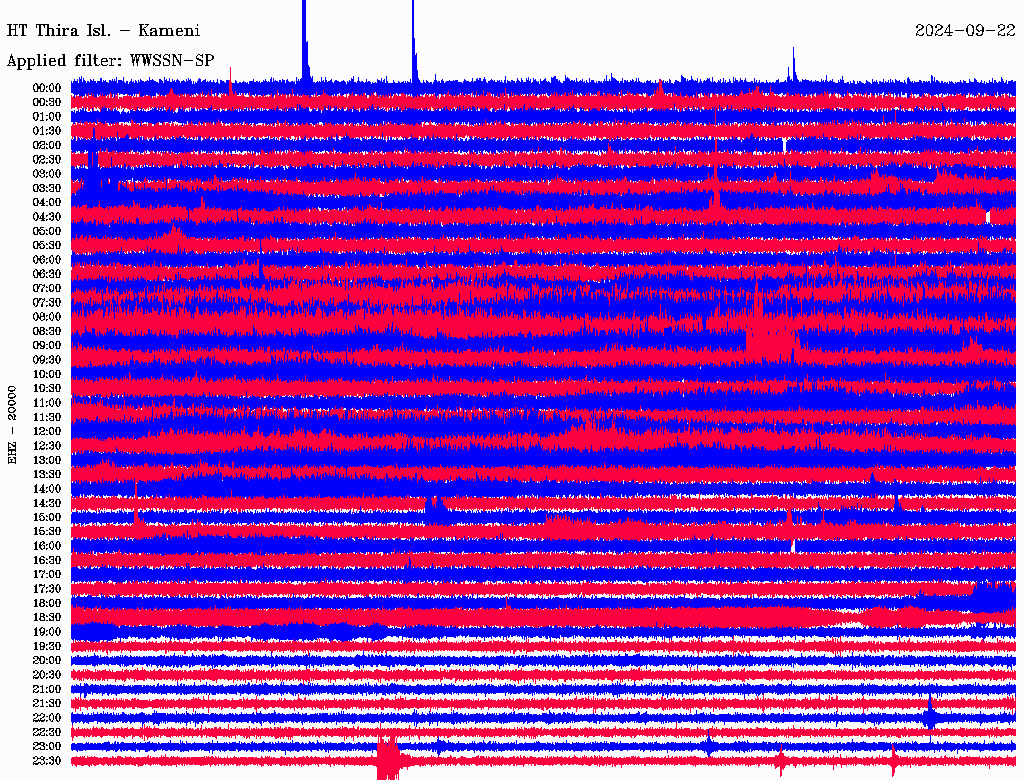Click the station title HT Thira Isl. - Kameni

[x=103, y=31]
